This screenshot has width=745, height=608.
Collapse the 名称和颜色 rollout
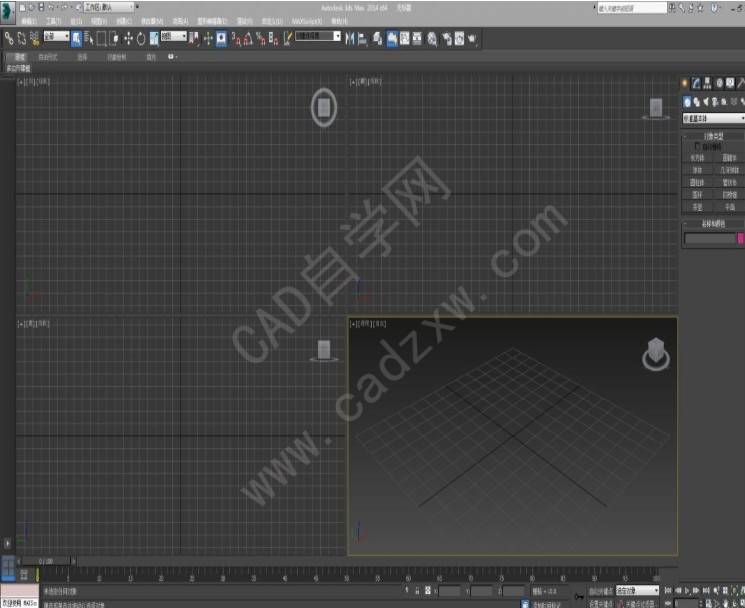pos(714,224)
